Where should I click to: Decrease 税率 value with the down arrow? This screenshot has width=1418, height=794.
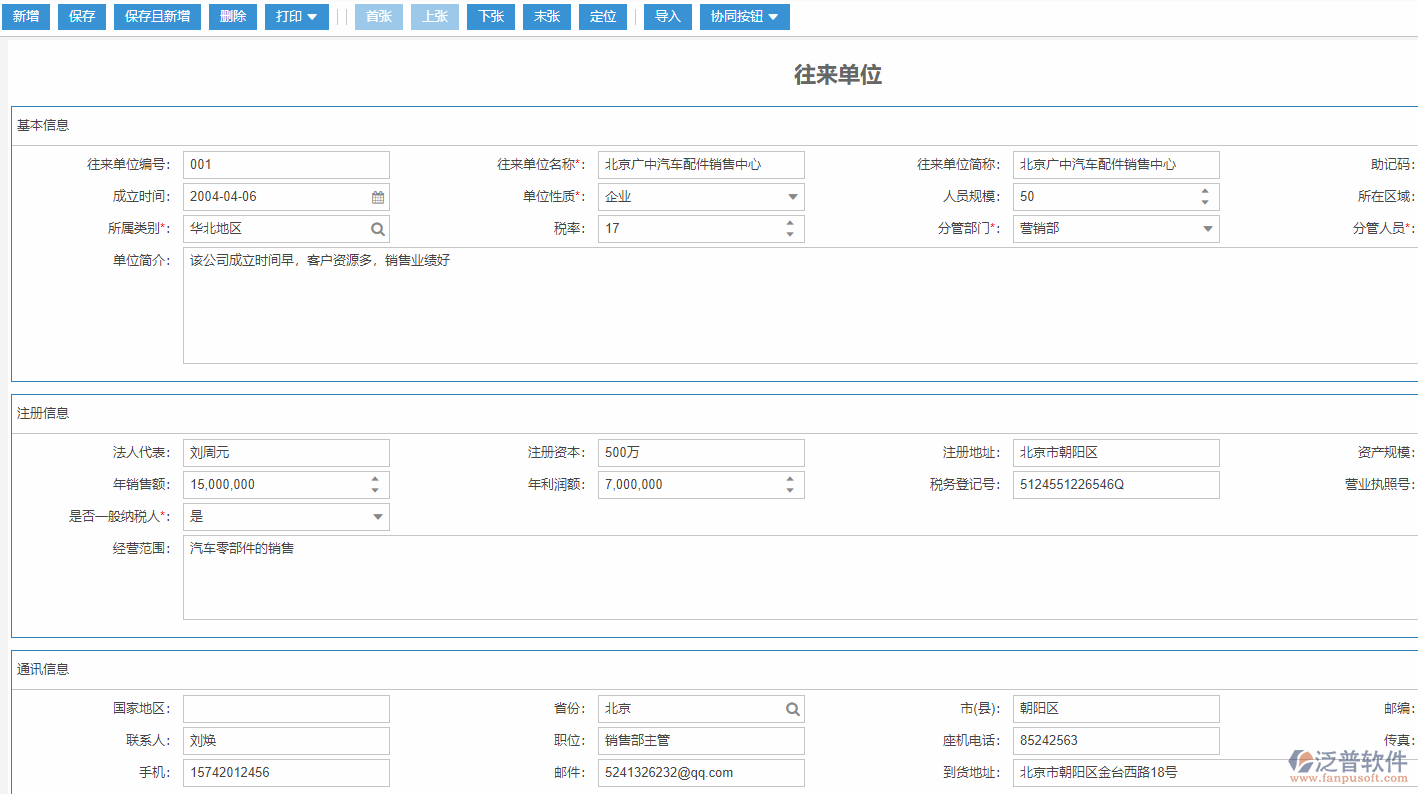click(x=790, y=234)
